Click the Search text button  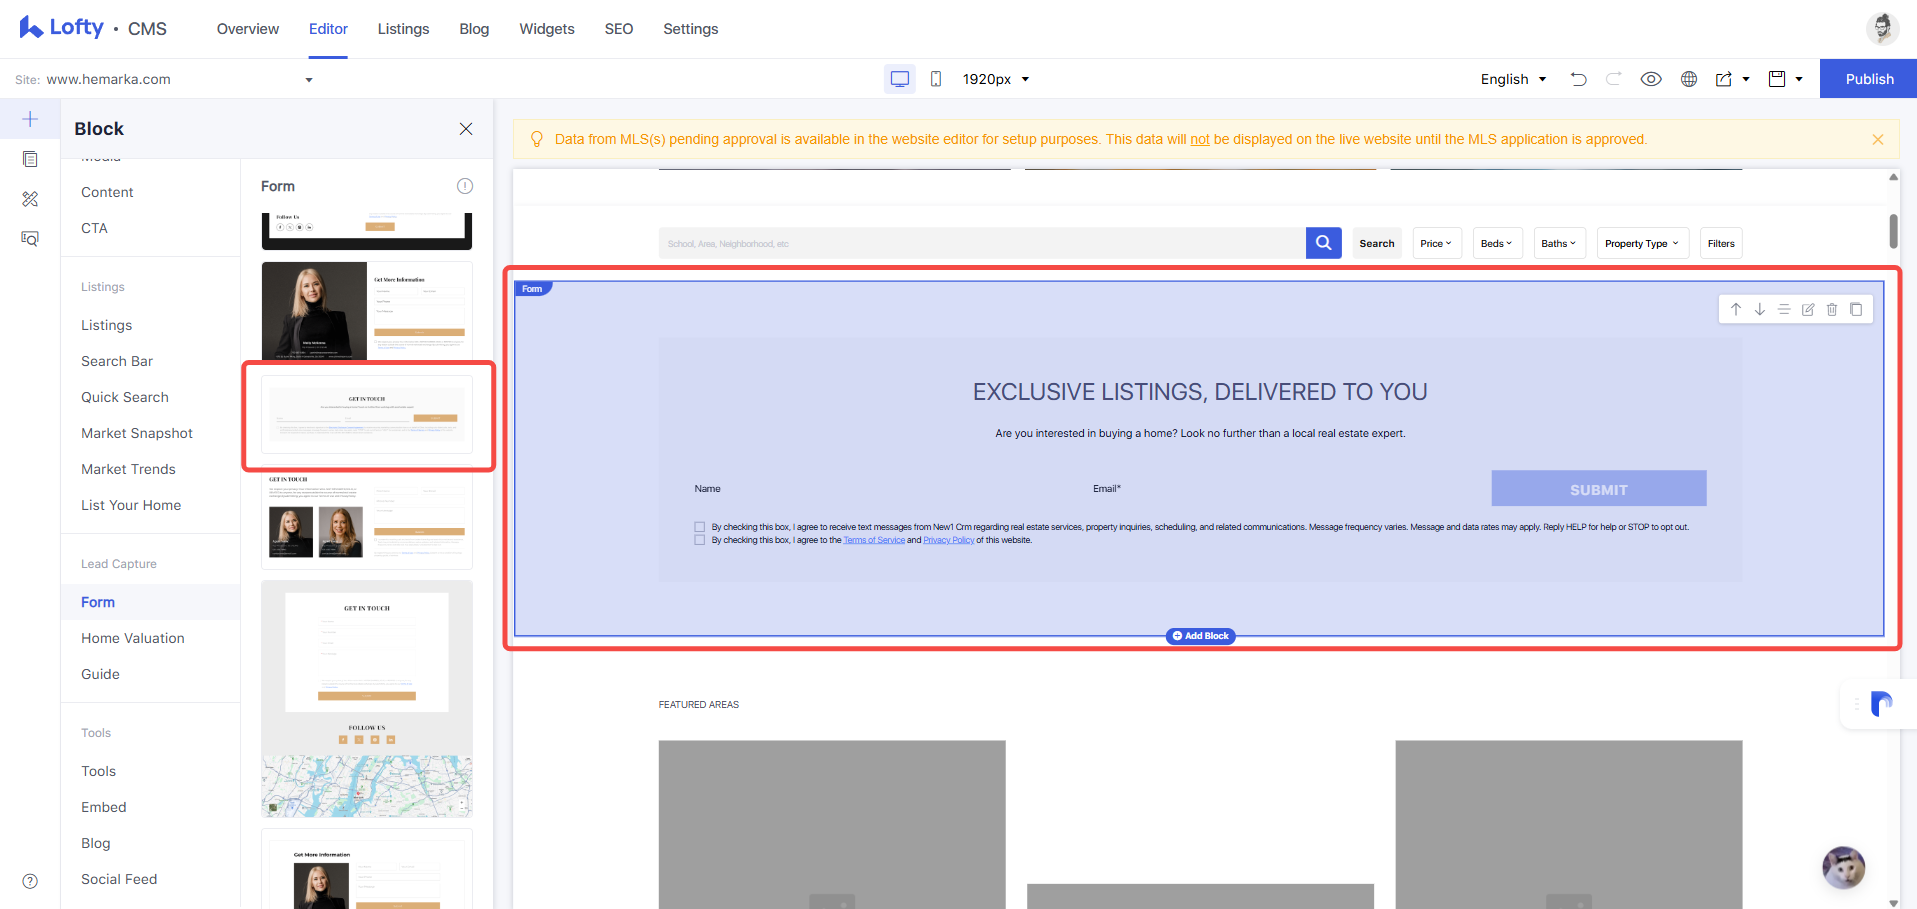click(1376, 243)
